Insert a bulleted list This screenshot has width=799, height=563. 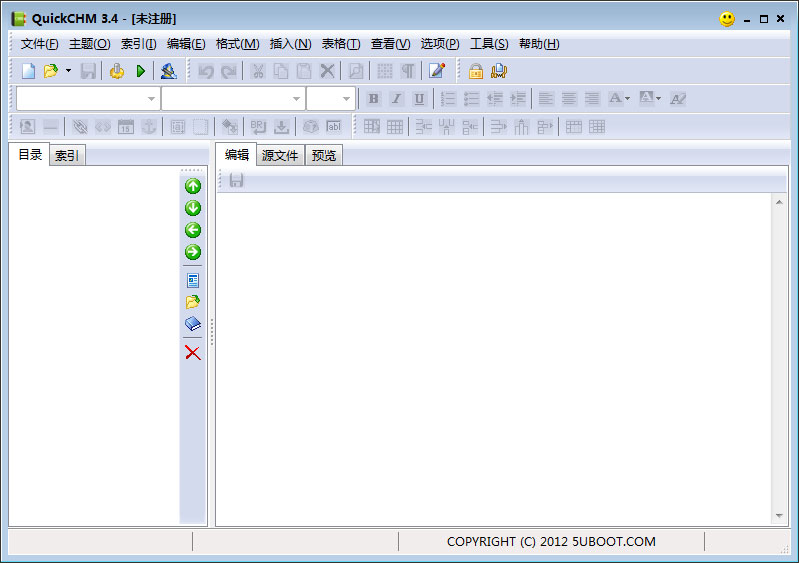pyautogui.click(x=471, y=99)
